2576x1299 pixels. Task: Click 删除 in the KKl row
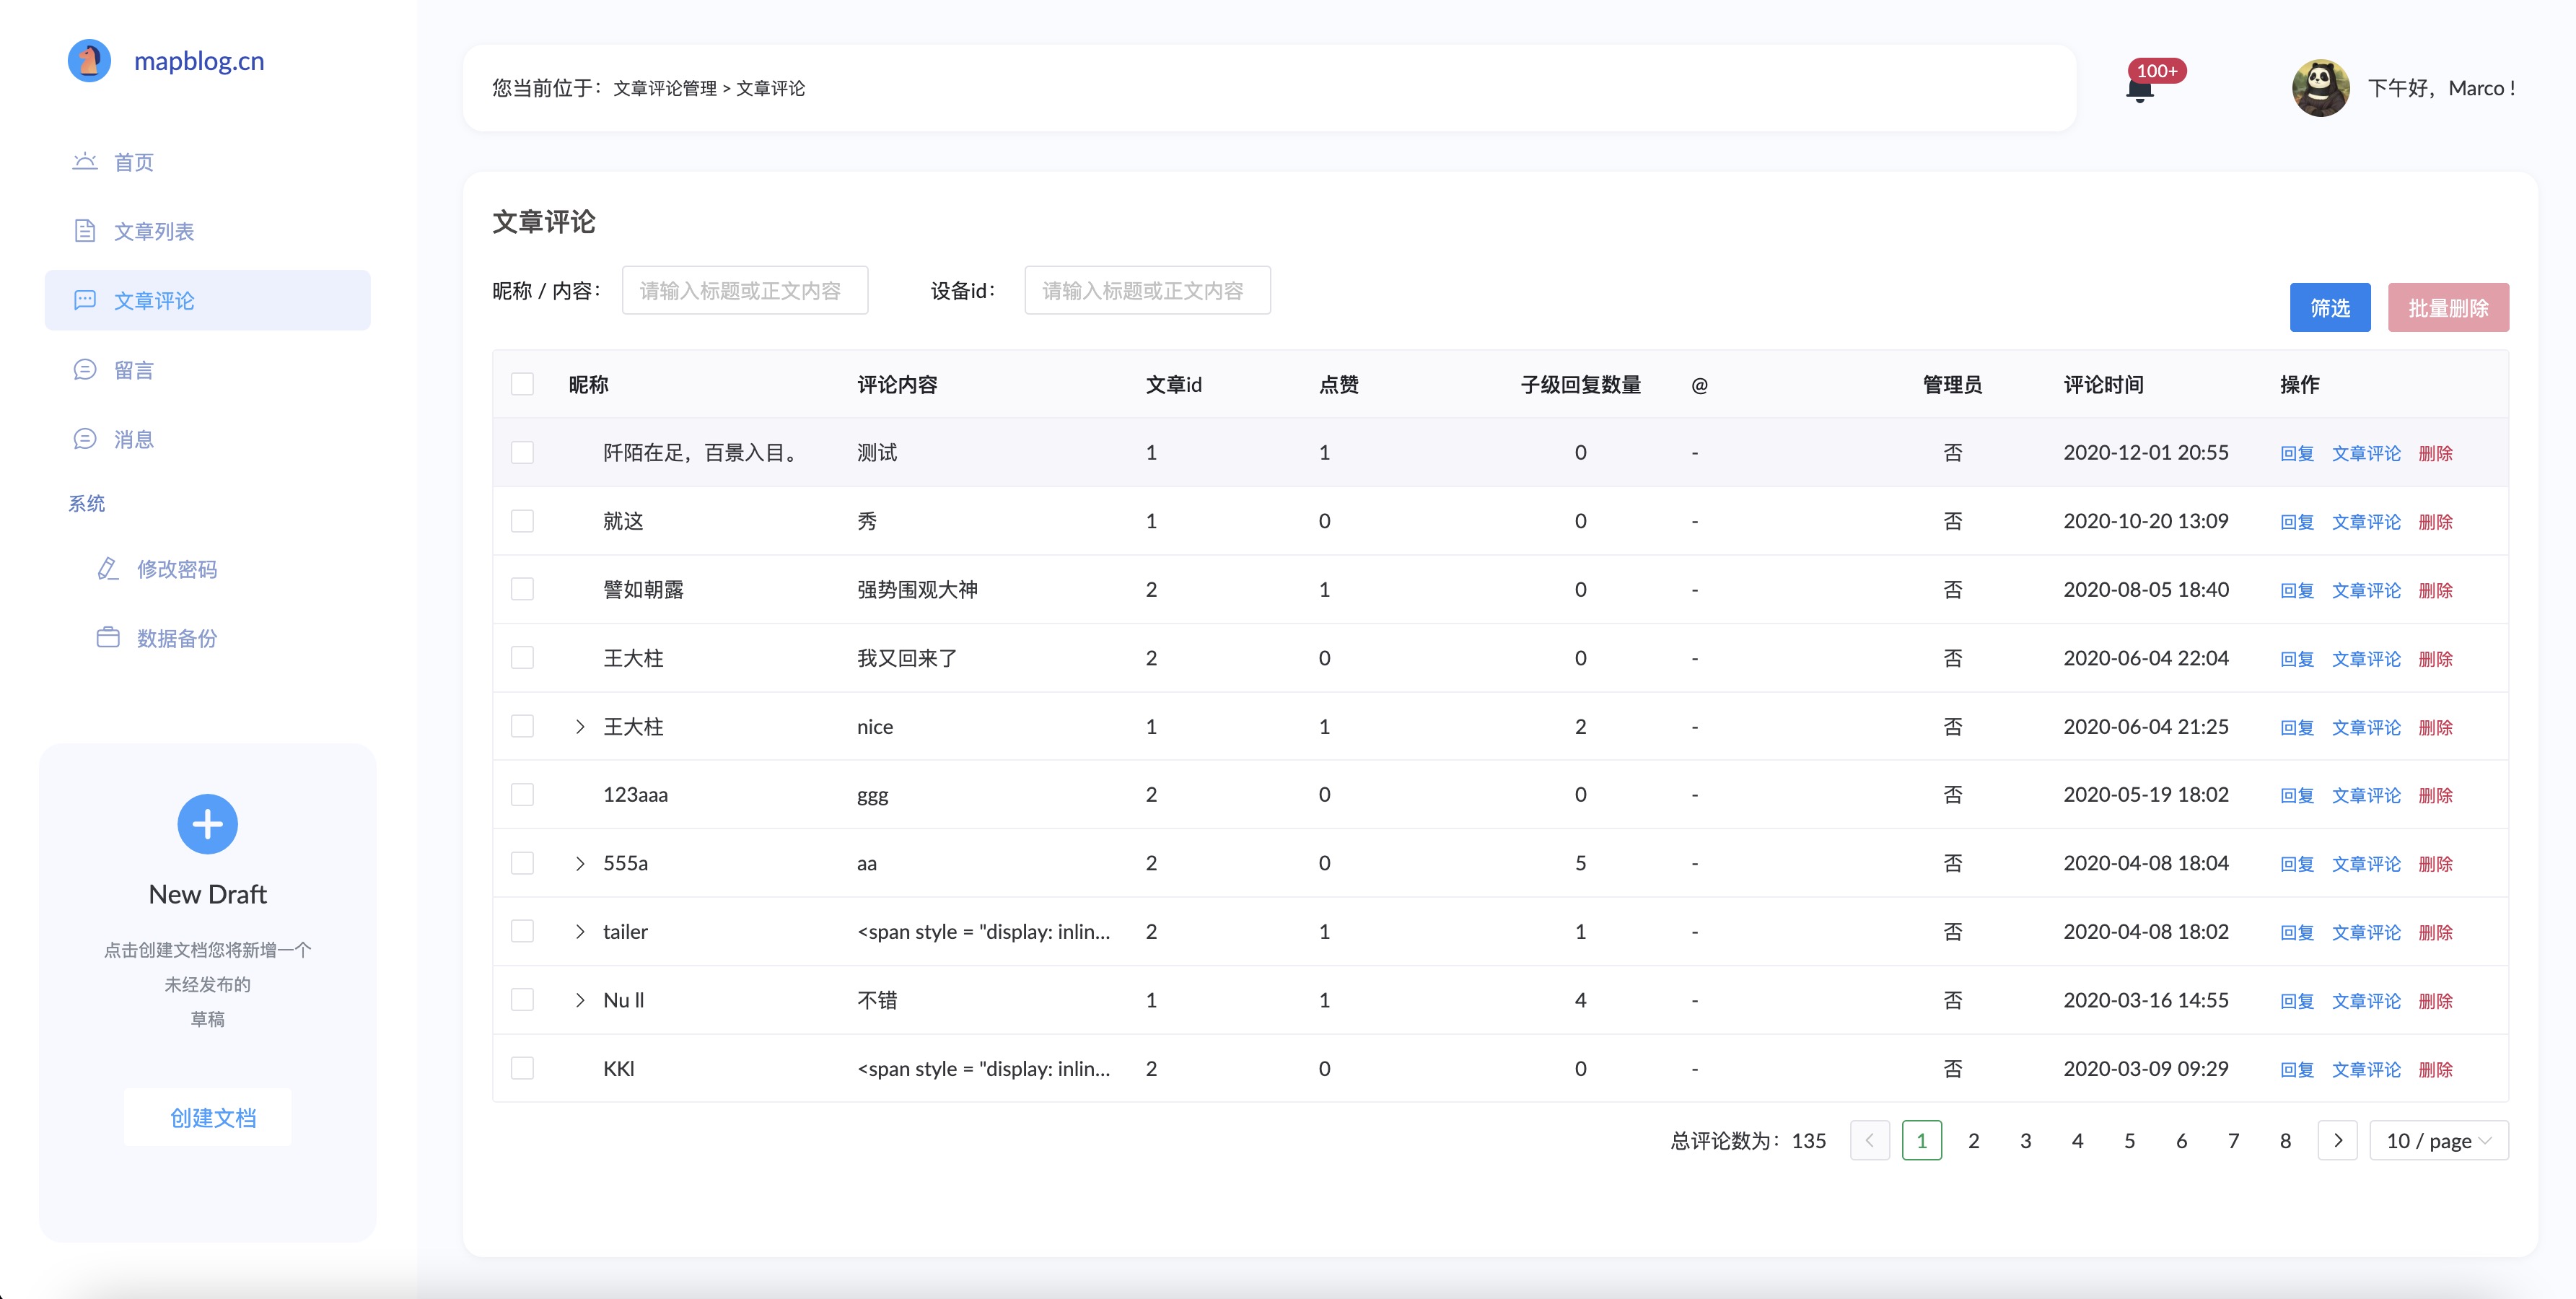[2435, 1069]
